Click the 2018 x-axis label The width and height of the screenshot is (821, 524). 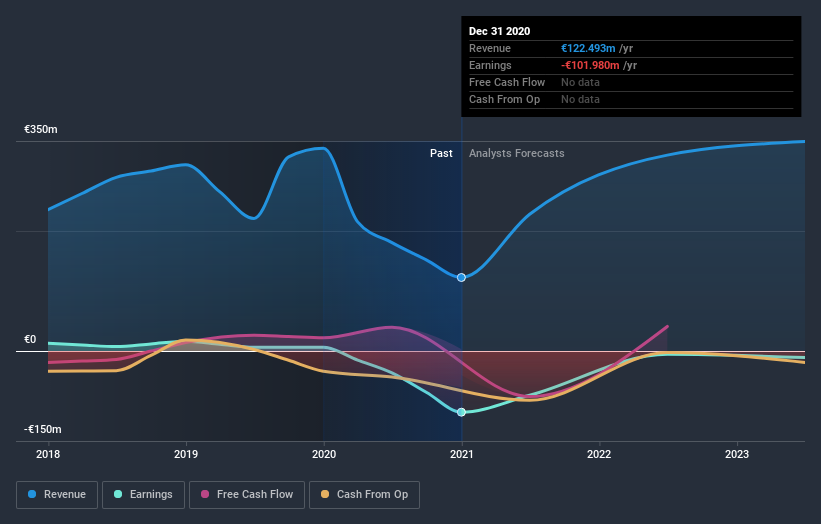pos(48,454)
